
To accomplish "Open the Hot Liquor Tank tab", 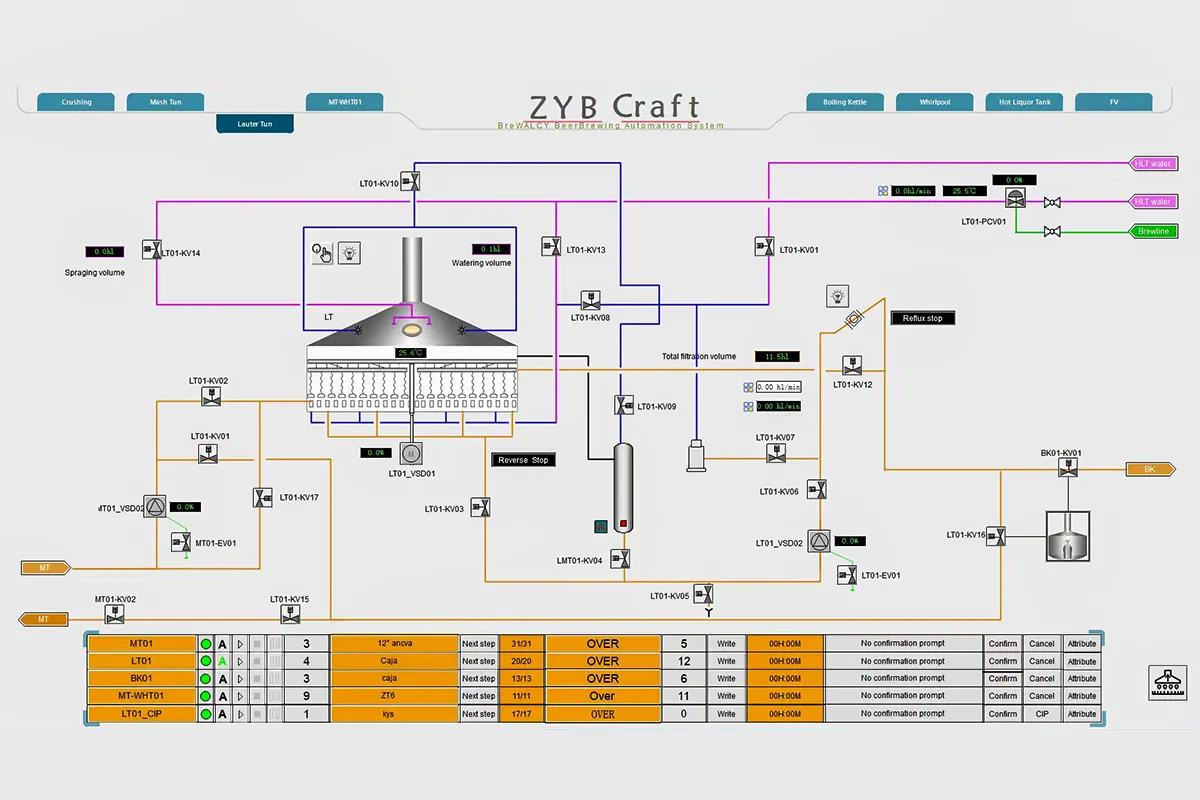I will click(1025, 102).
